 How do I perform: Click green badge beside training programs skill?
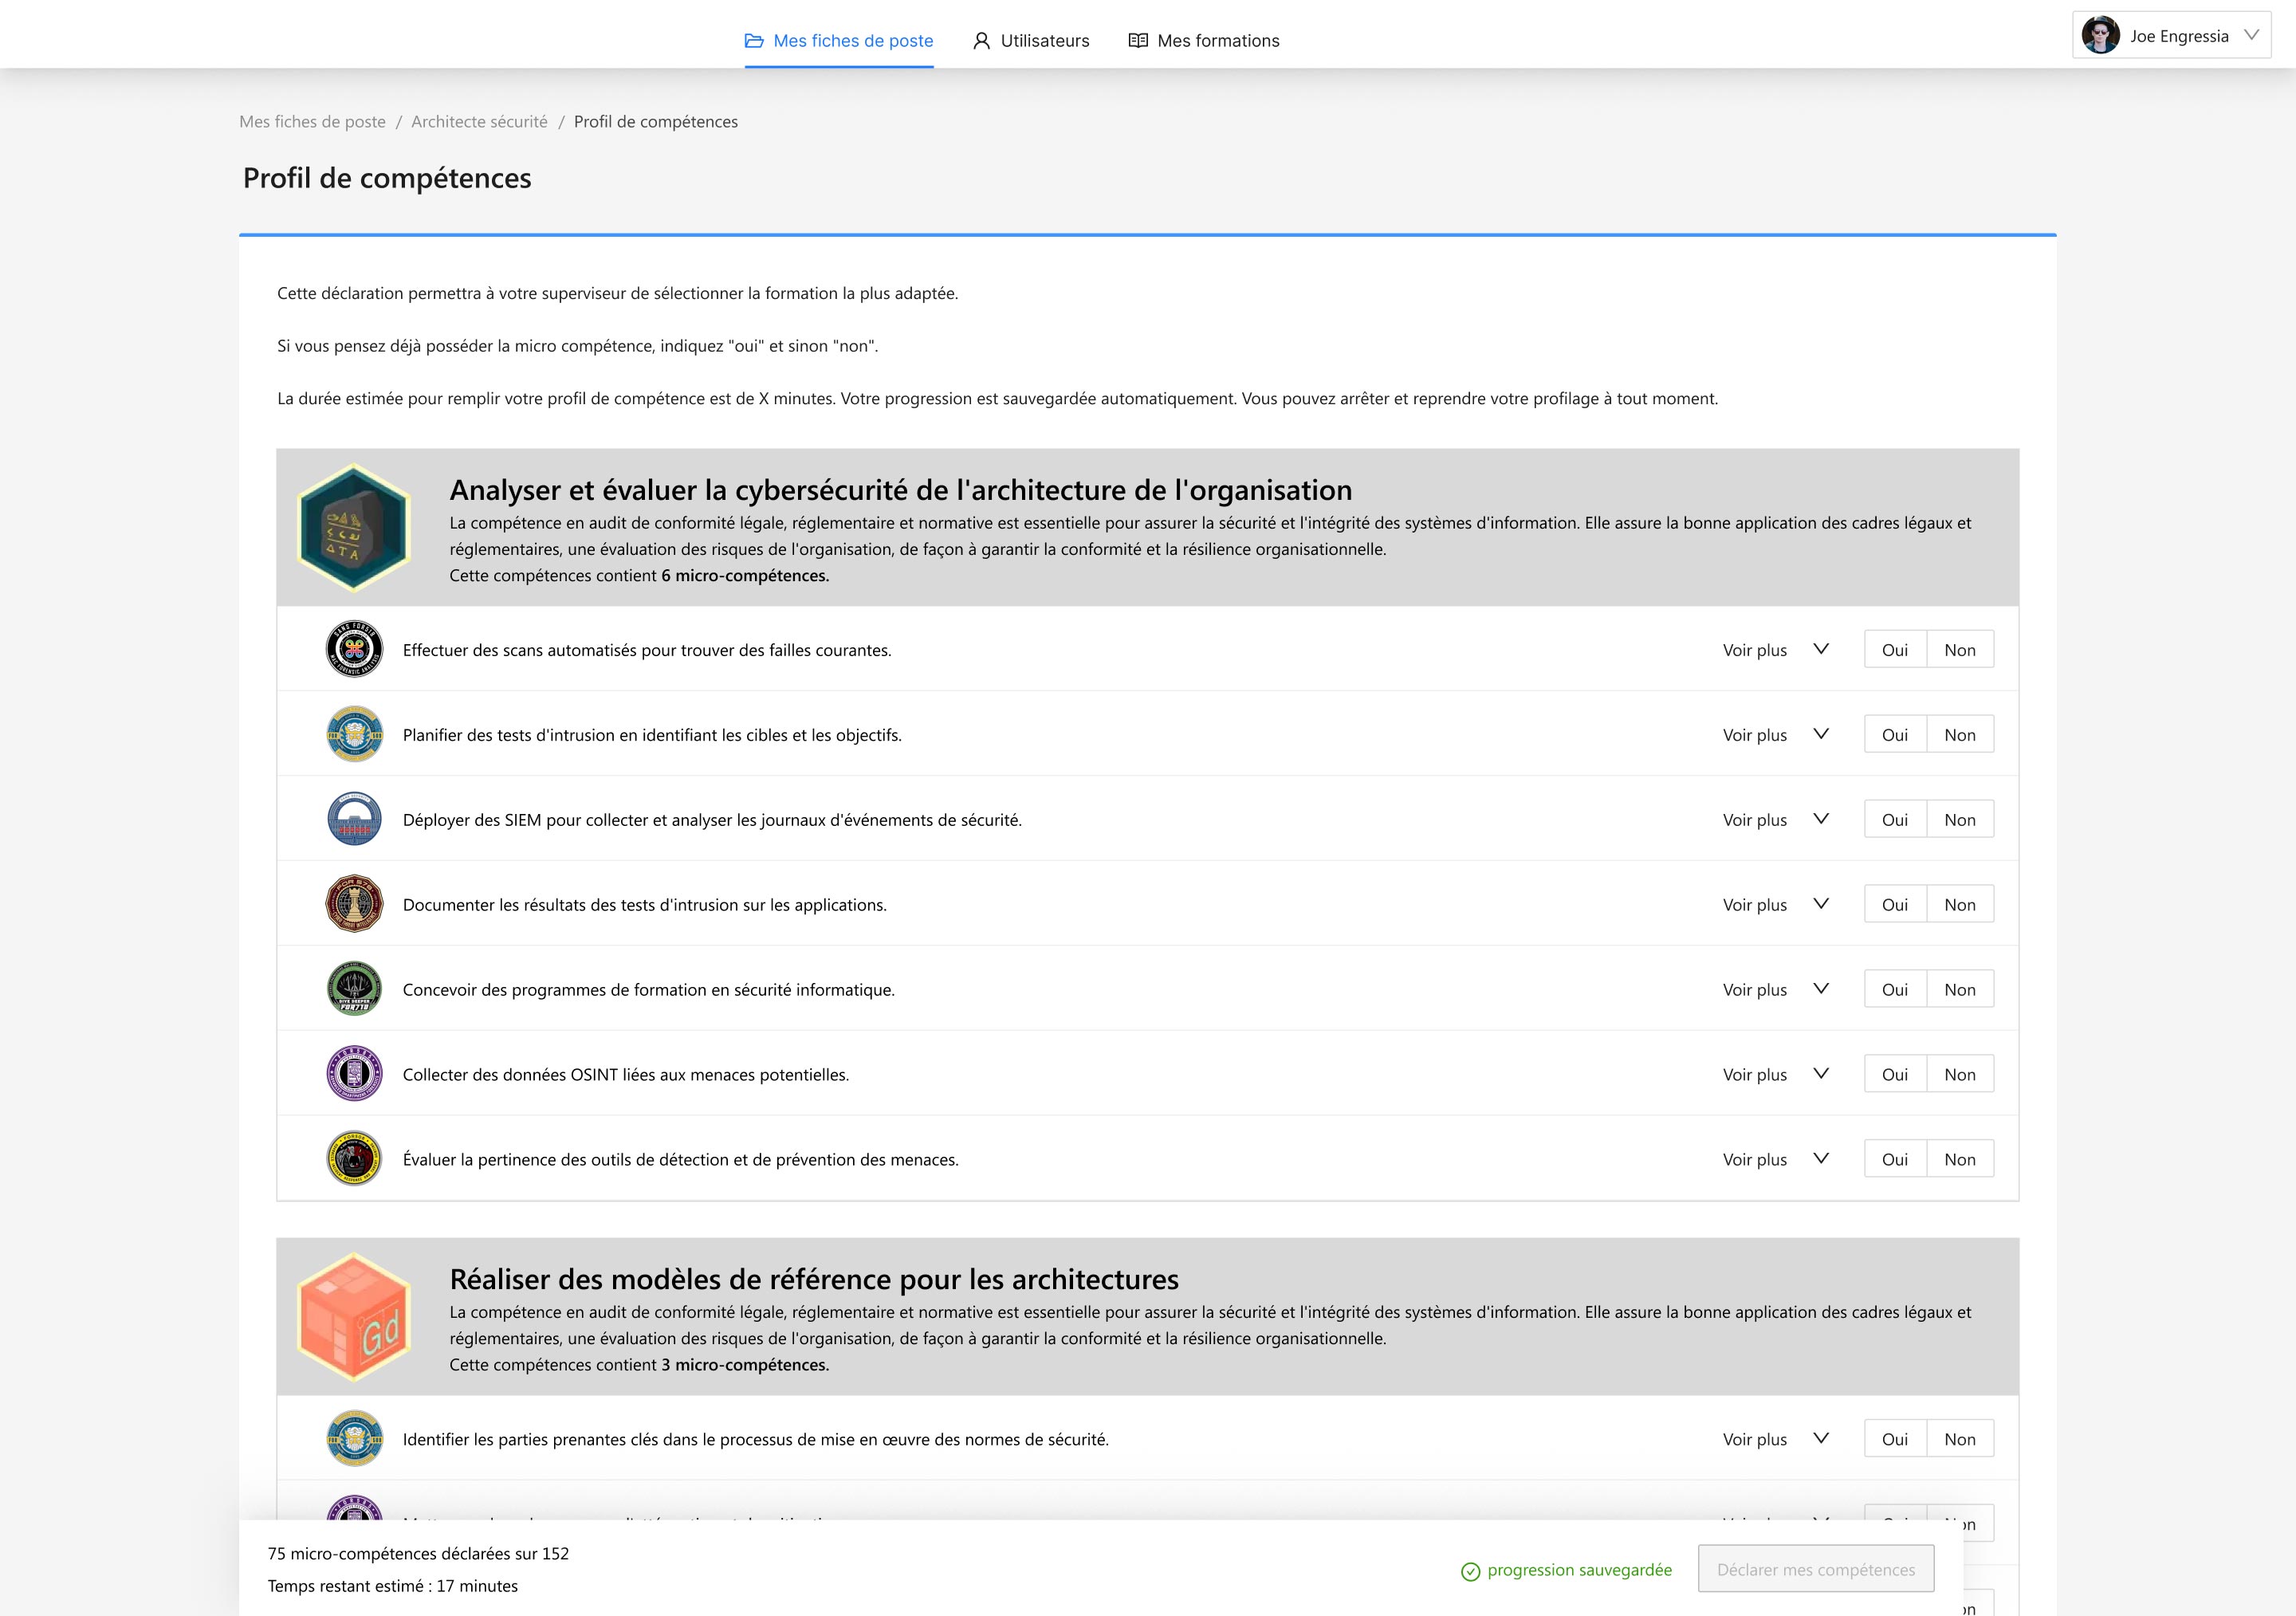click(x=354, y=989)
